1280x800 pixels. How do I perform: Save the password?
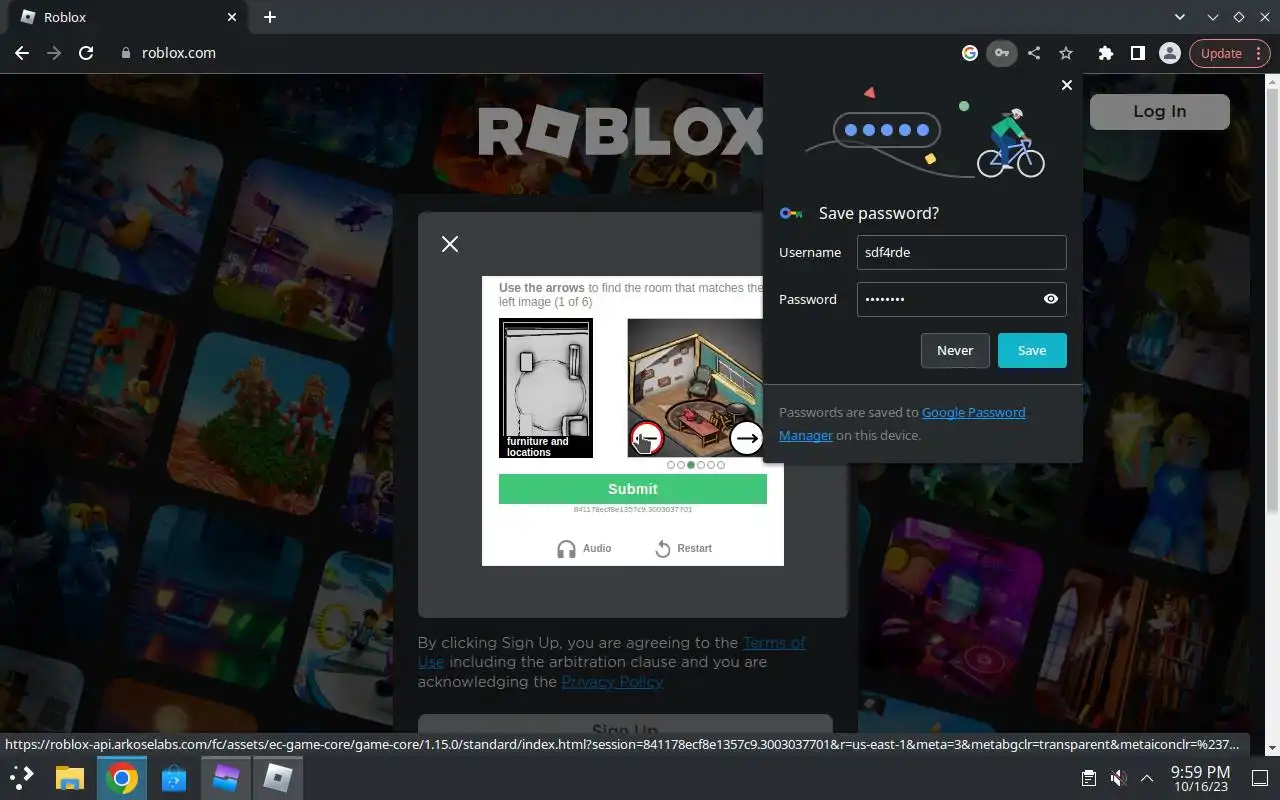1032,350
